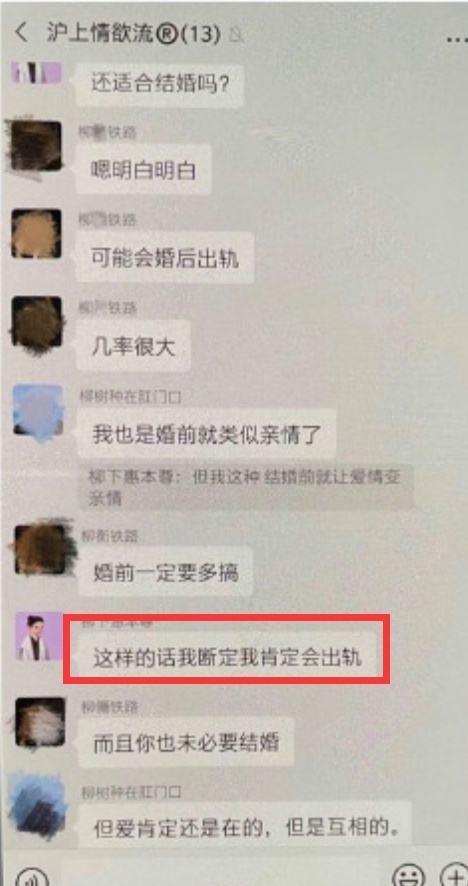
Task: Select message 婚前一定要多搞
Action: (x=165, y=573)
